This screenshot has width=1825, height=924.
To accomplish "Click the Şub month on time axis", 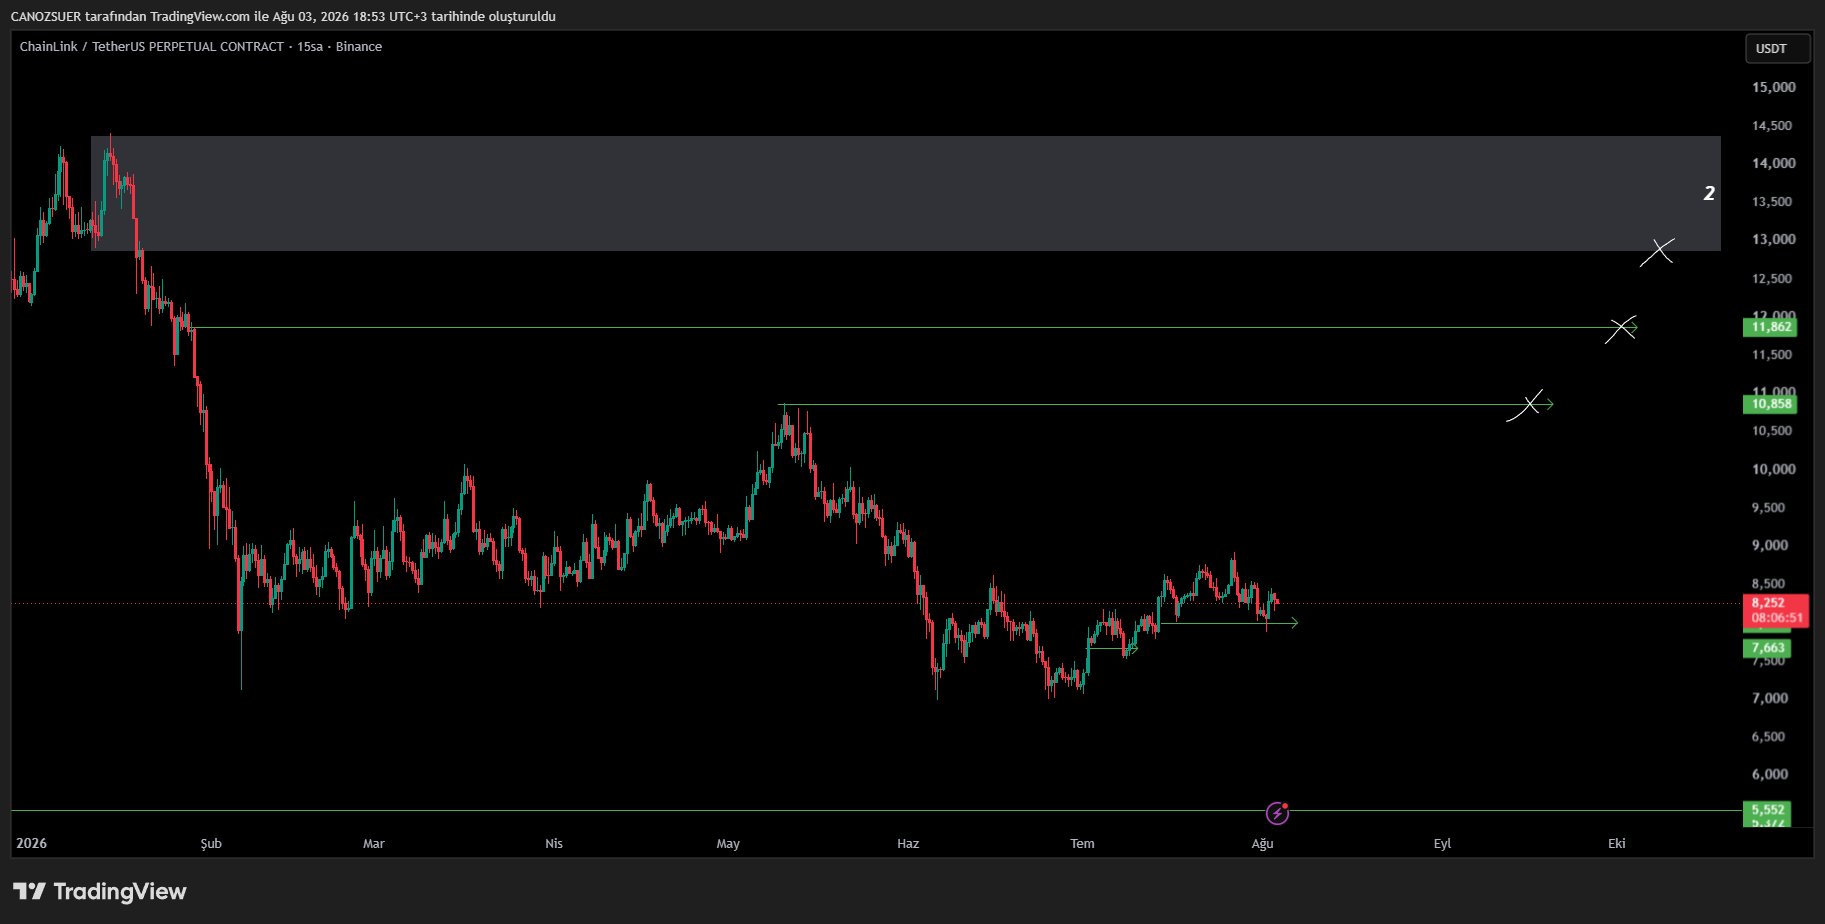I will pyautogui.click(x=211, y=843).
